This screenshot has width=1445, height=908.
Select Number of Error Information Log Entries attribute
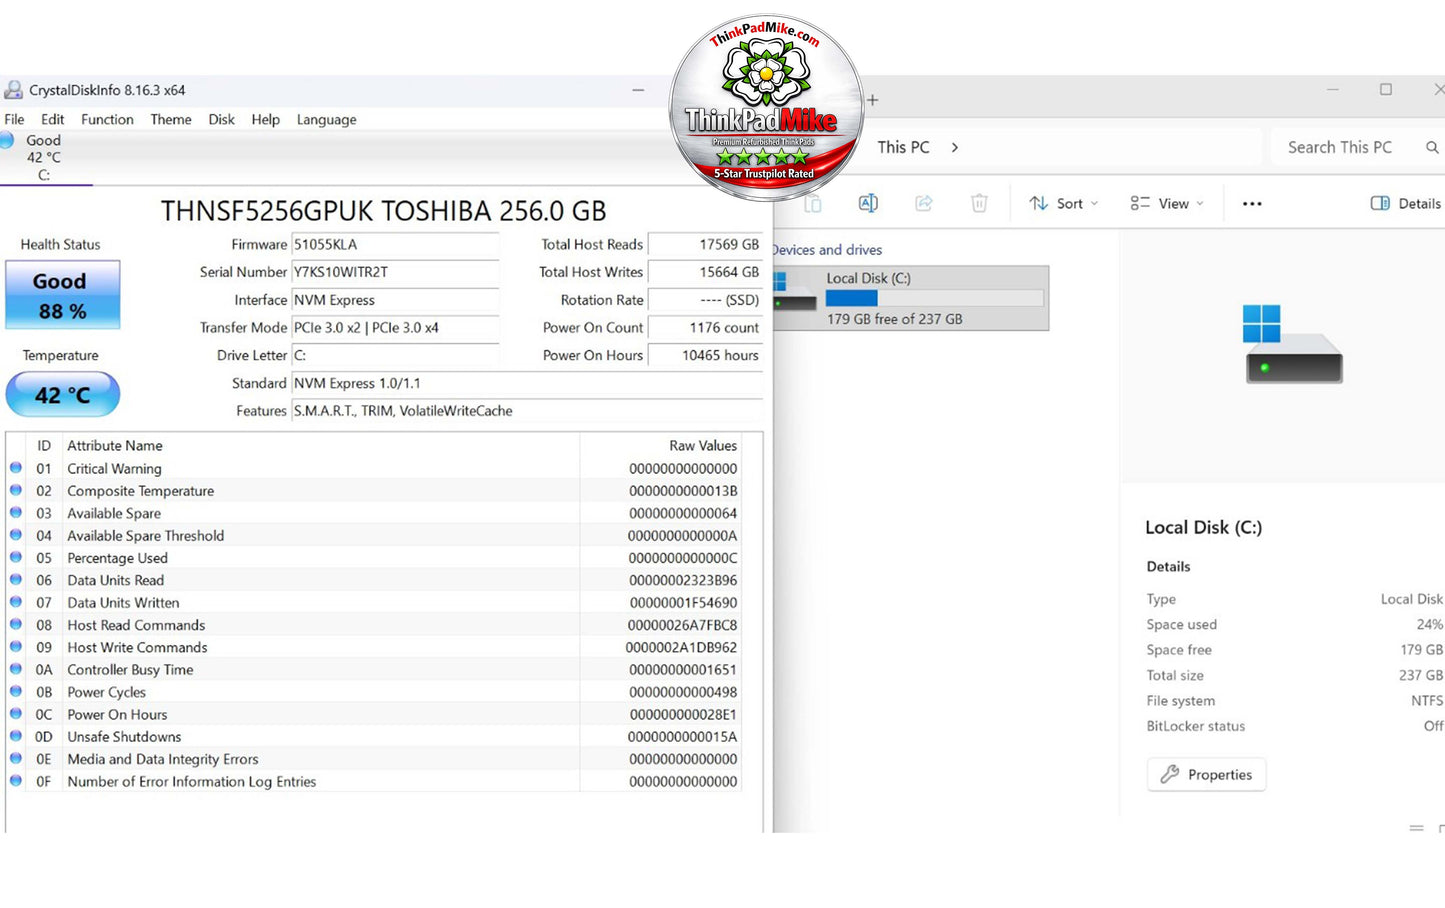(192, 782)
